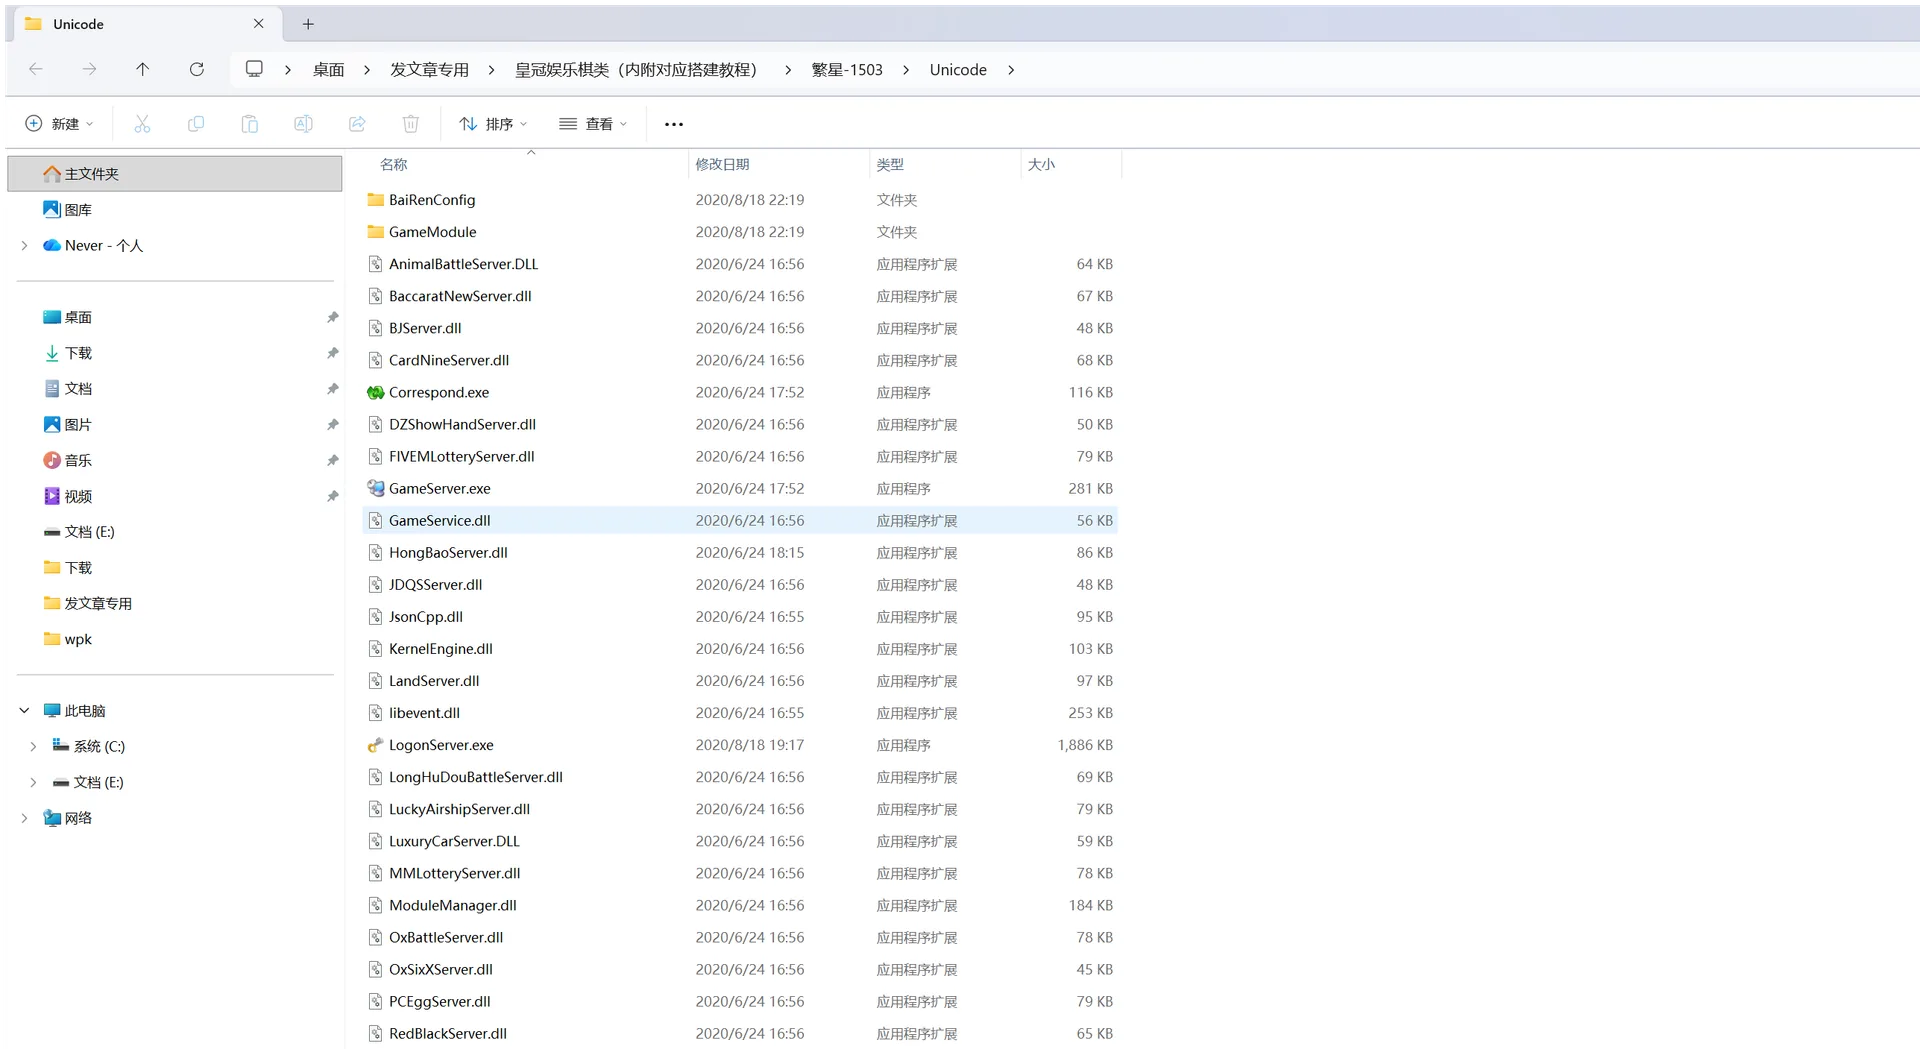
Task: Sort files by 修改日期 column header
Action: 722,165
